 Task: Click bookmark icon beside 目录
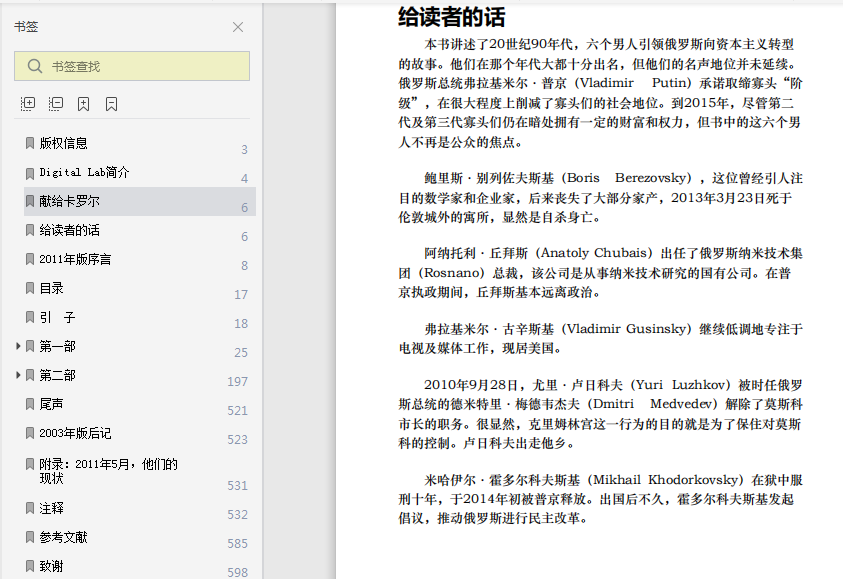[30, 288]
